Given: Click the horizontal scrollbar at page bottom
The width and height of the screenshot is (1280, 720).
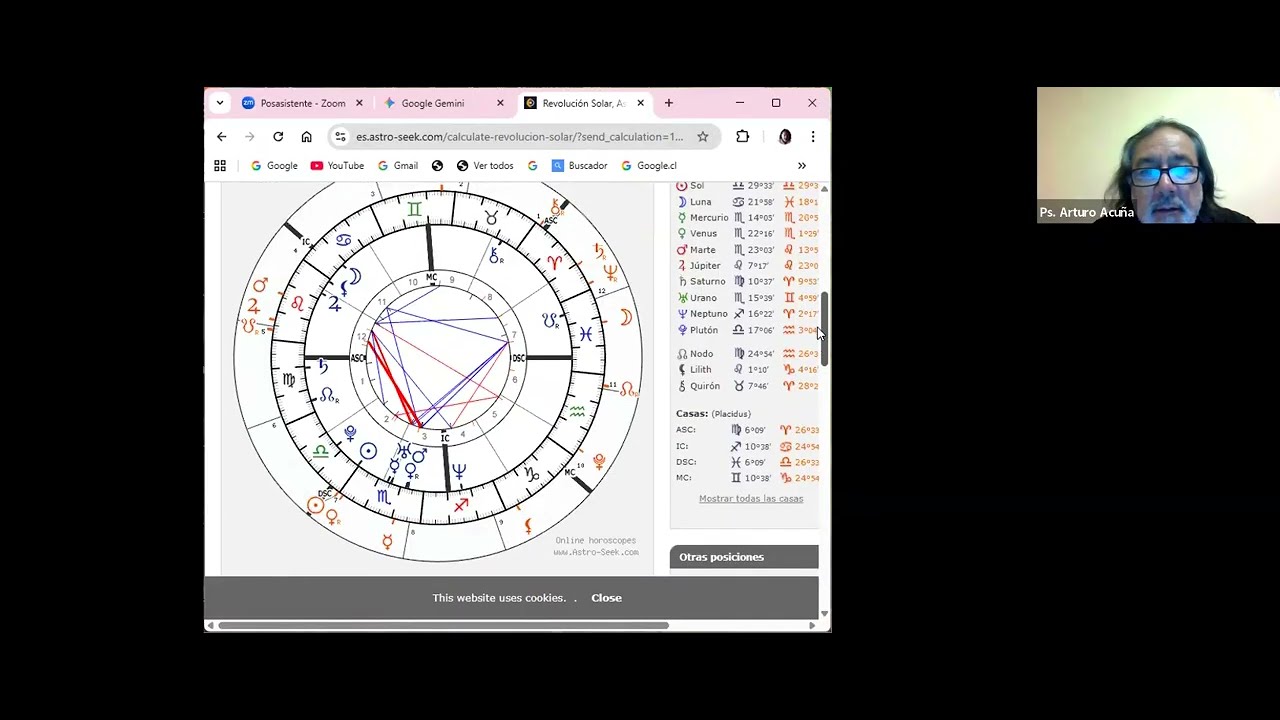Looking at the screenshot, I should pos(443,626).
